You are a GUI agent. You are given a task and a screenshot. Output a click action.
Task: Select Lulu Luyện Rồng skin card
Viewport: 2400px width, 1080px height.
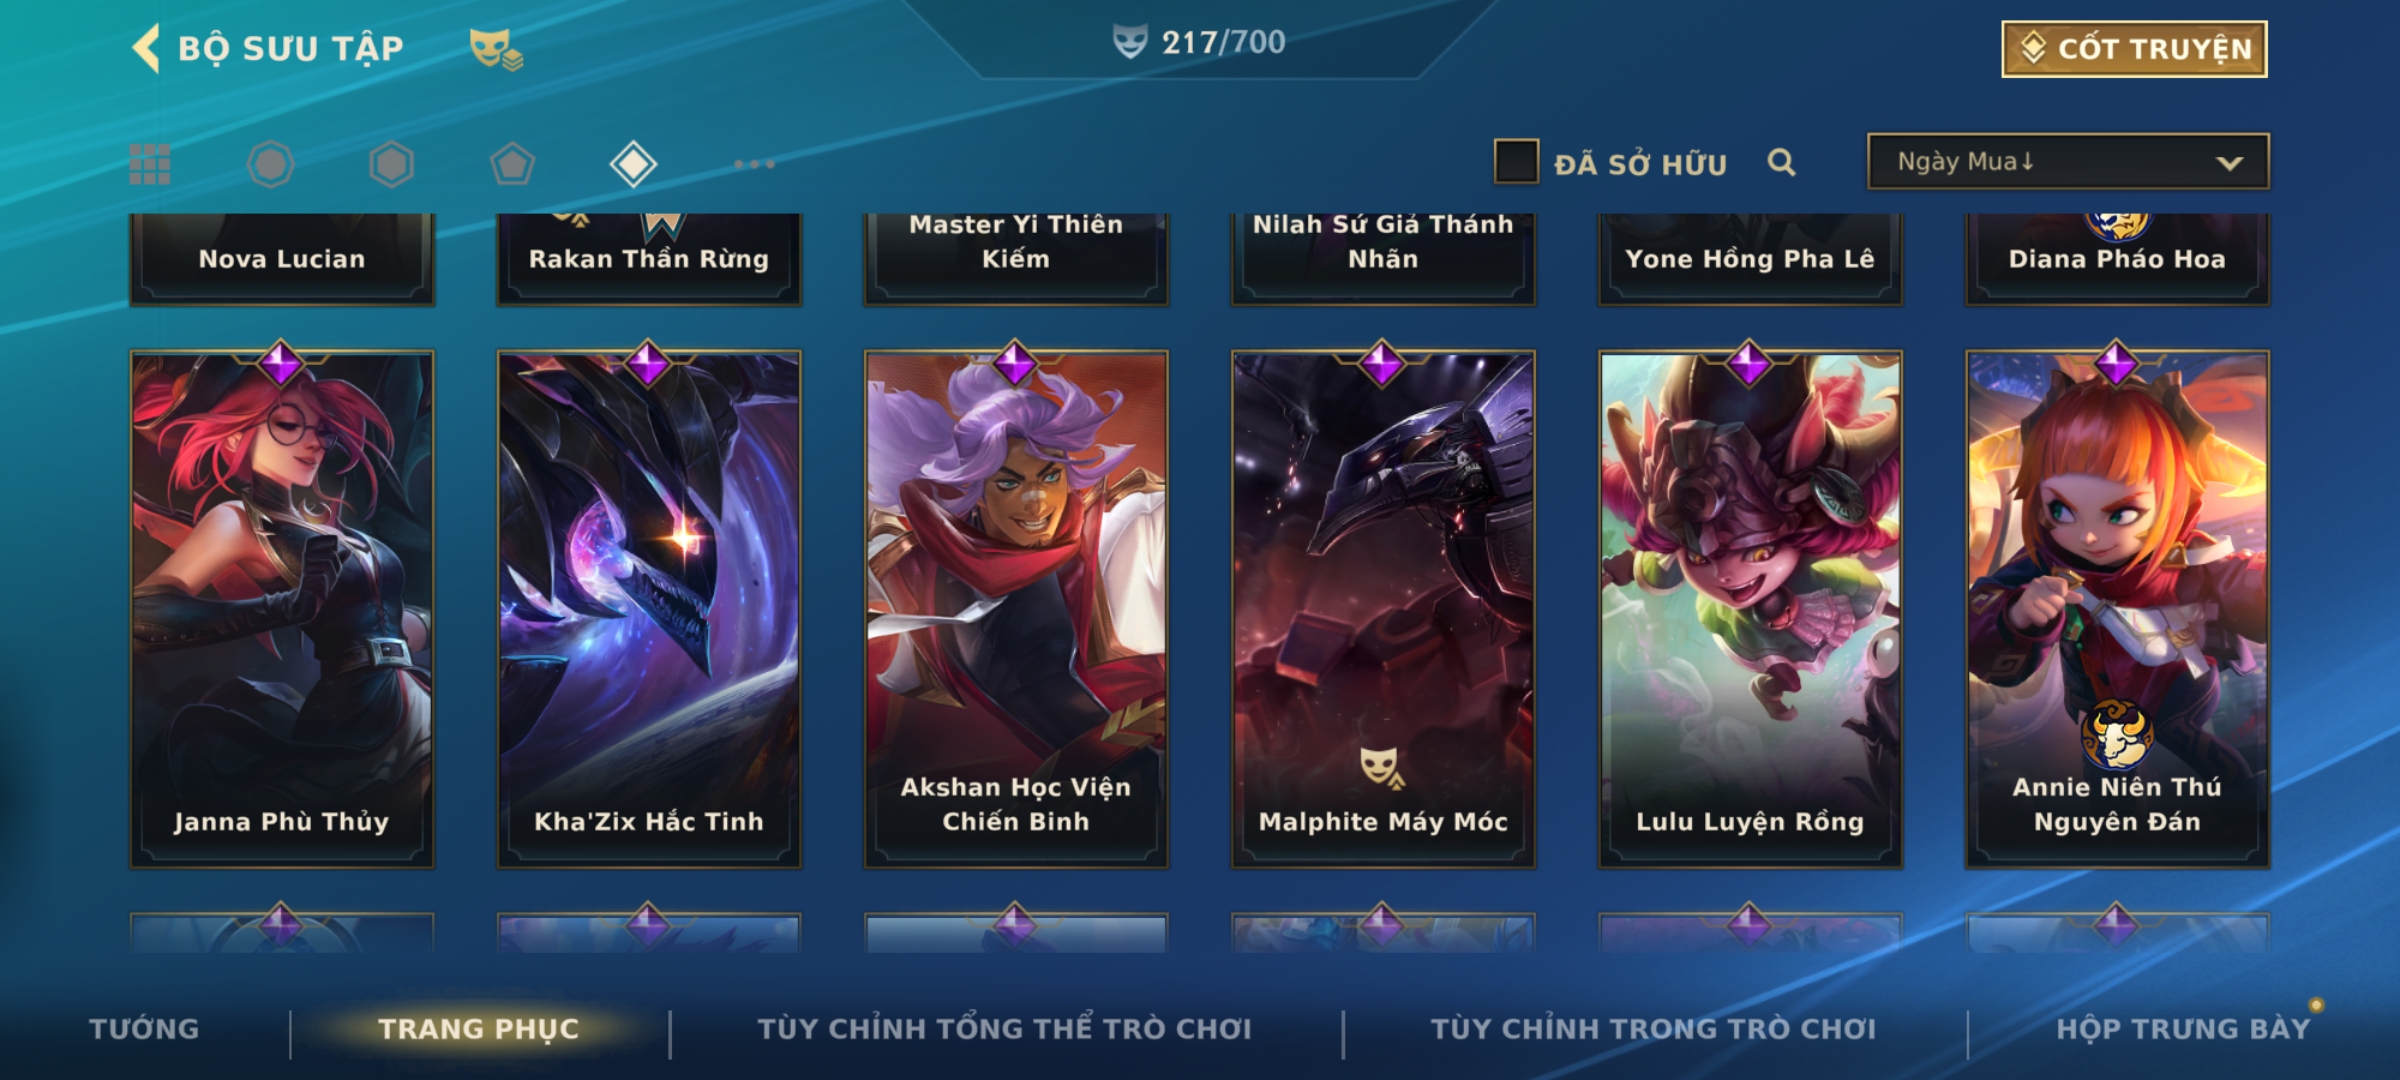coord(1750,609)
